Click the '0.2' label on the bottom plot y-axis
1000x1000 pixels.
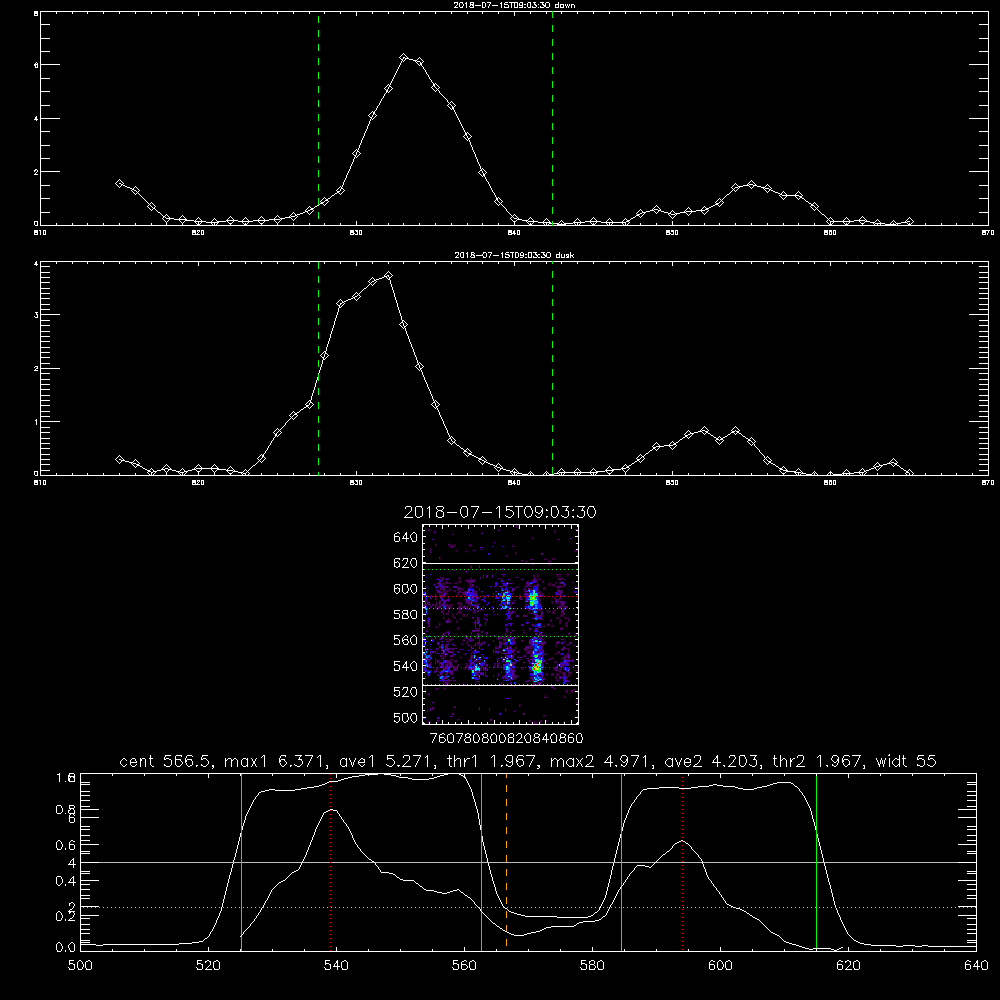tap(66, 916)
